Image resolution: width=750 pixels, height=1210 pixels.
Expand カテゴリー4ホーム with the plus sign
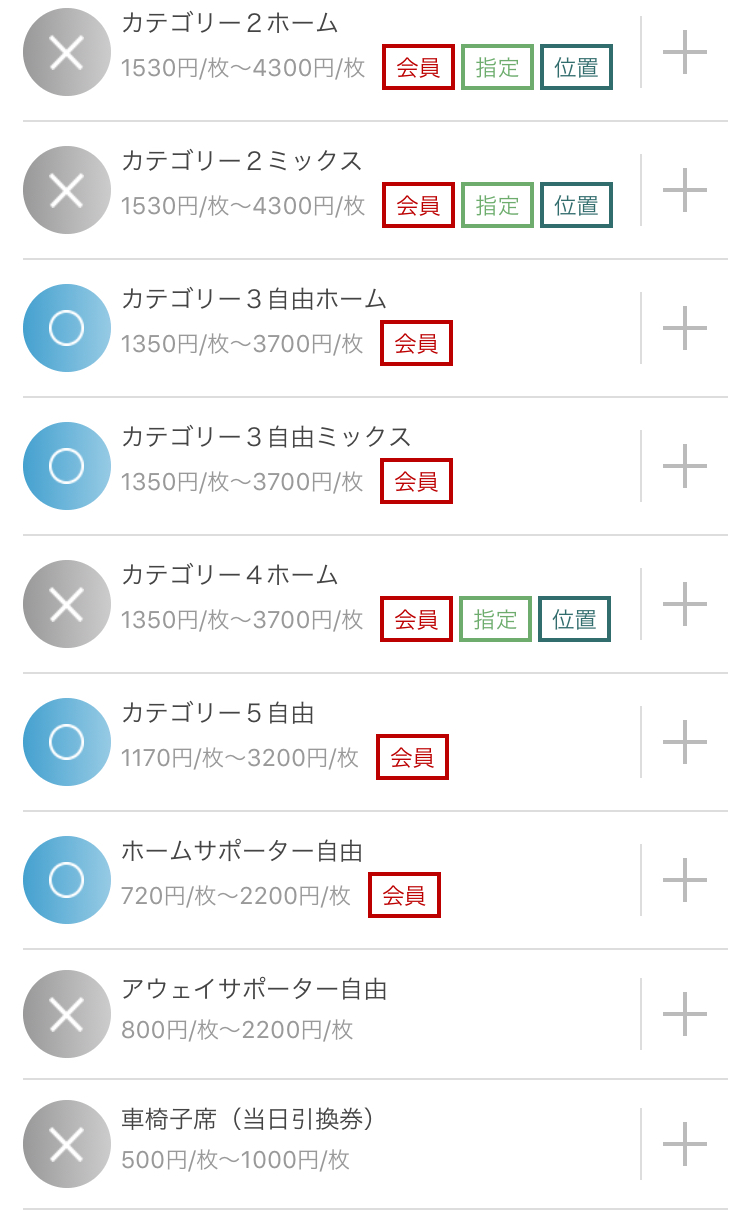(685, 604)
